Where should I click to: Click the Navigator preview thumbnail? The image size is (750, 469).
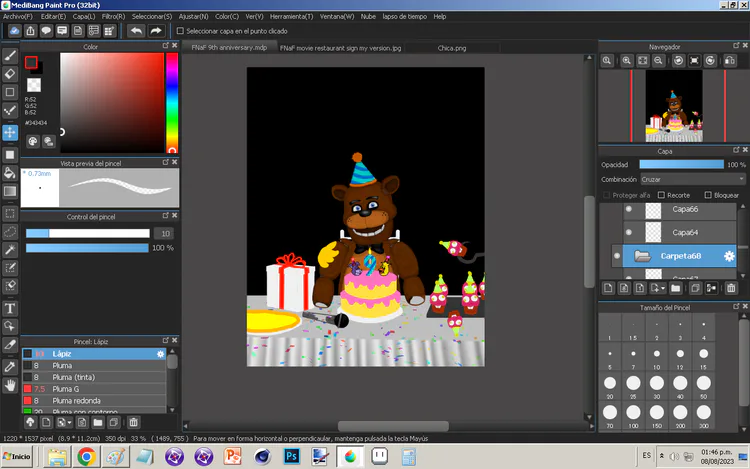pyautogui.click(x=674, y=106)
